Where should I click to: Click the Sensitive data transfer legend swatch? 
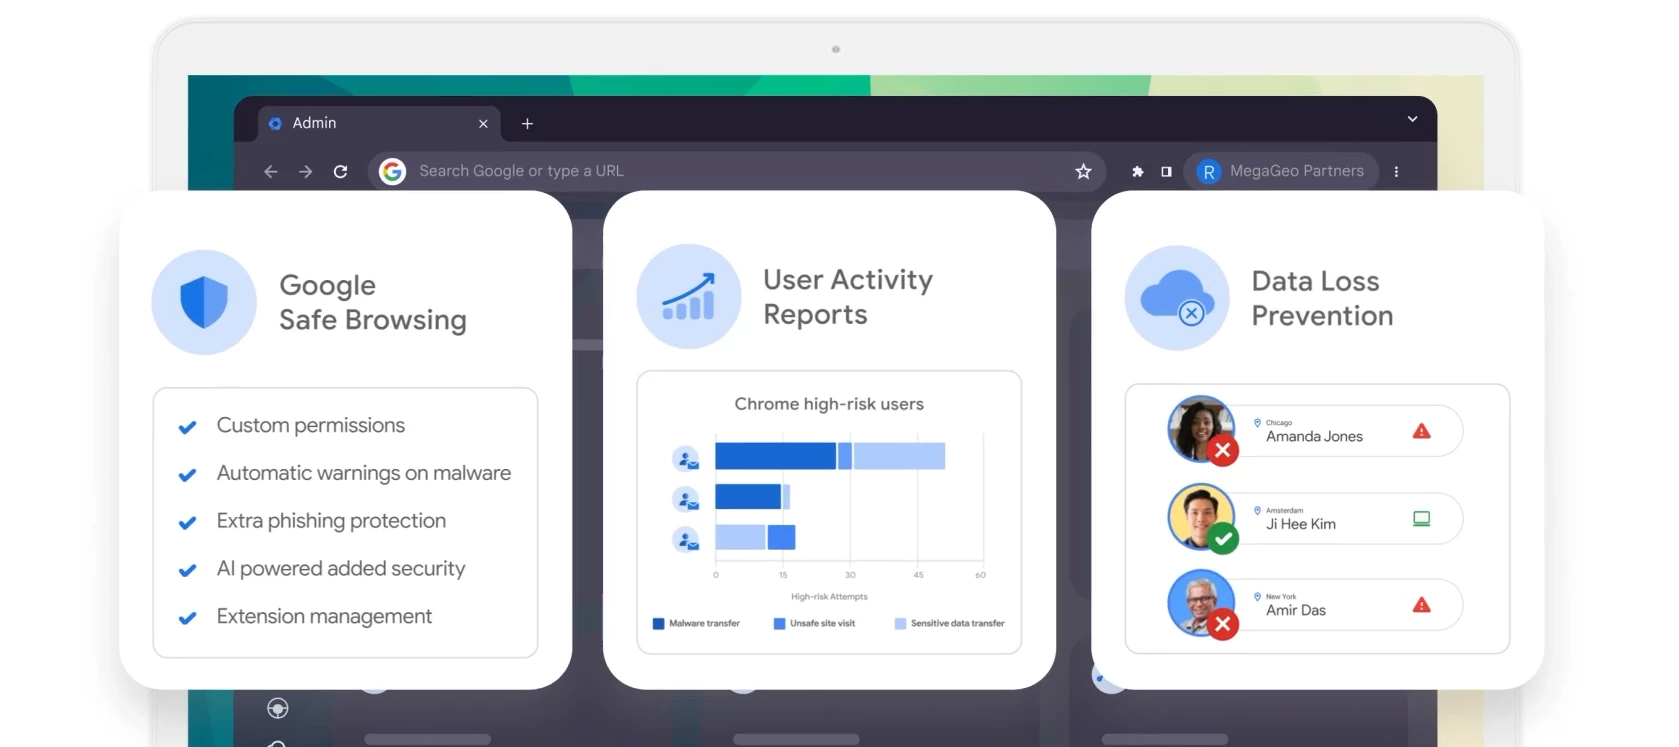tap(900, 624)
